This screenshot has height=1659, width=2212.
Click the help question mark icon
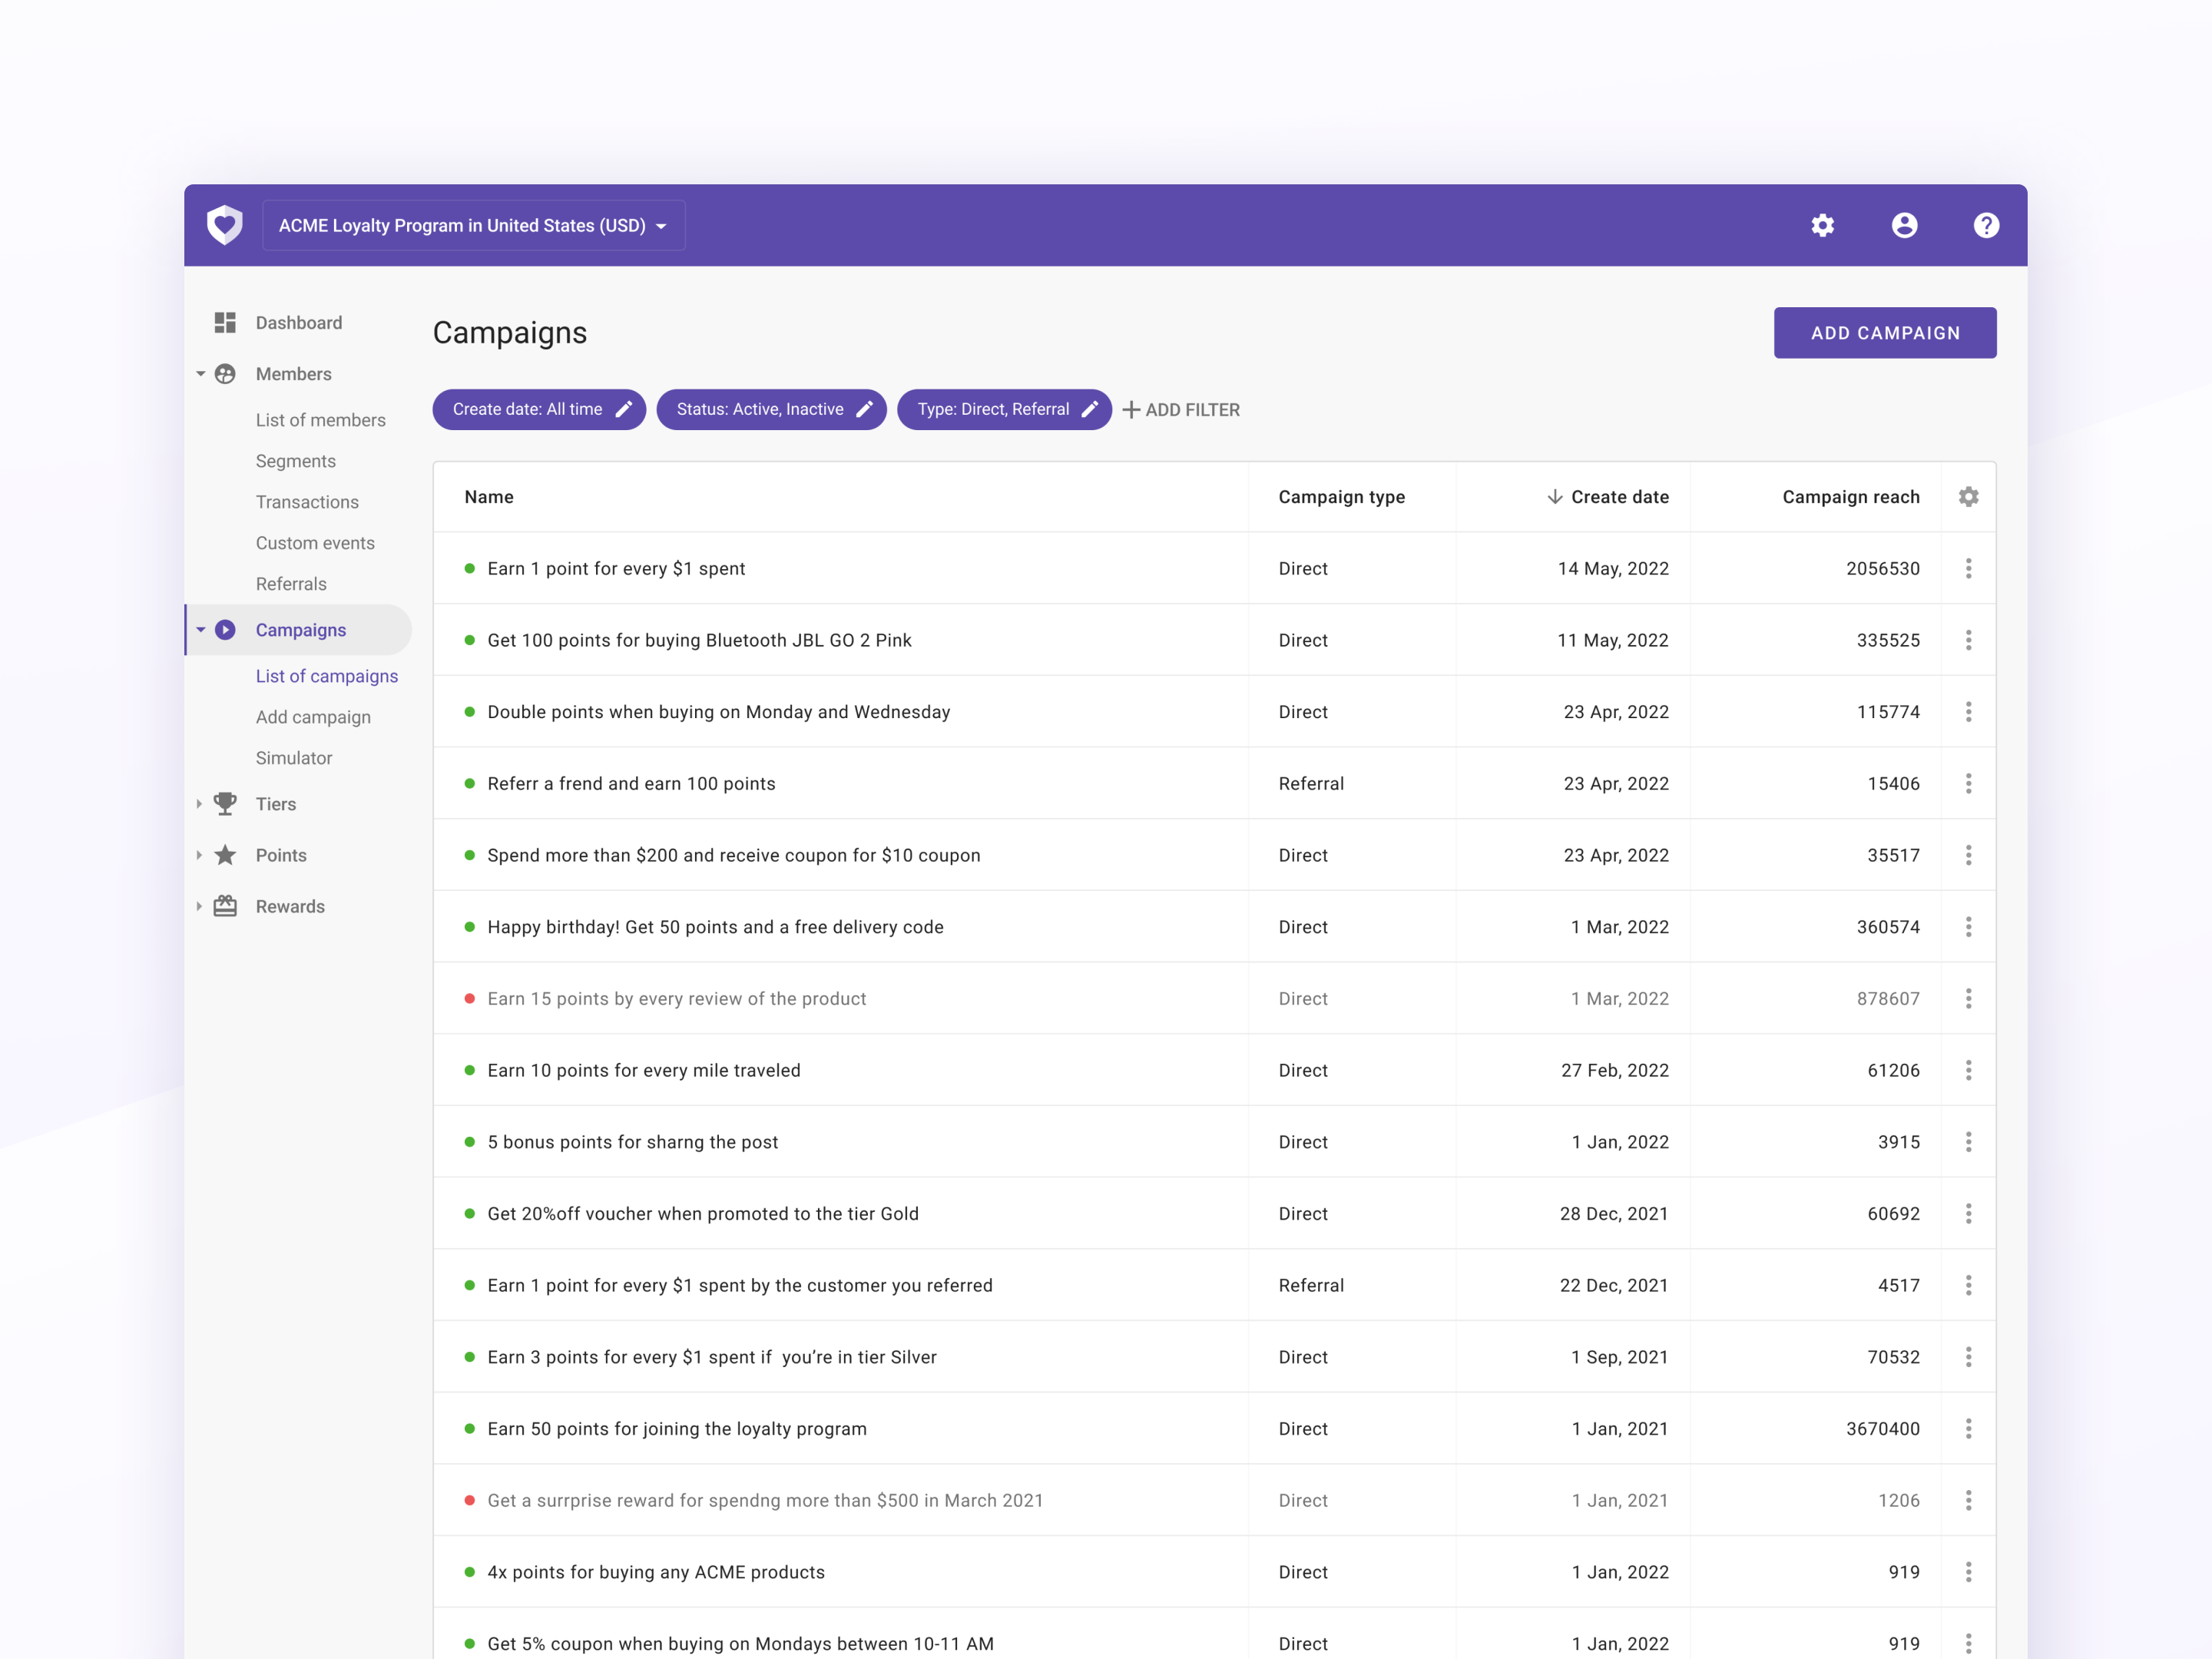[1986, 225]
